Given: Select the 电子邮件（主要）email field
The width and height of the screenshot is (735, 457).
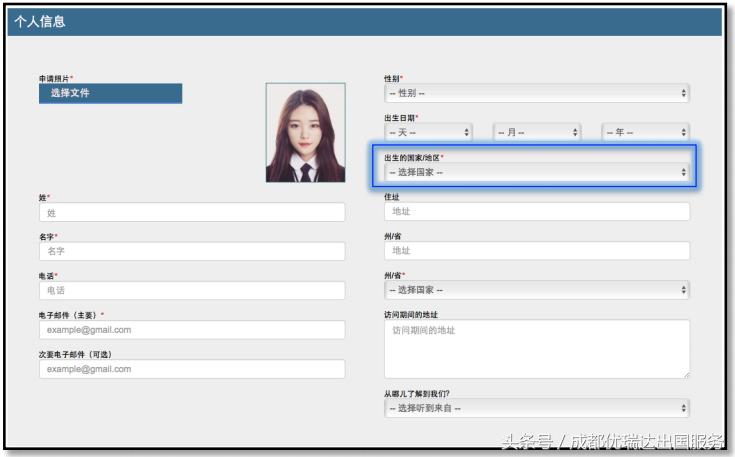Looking at the screenshot, I should click(192, 329).
